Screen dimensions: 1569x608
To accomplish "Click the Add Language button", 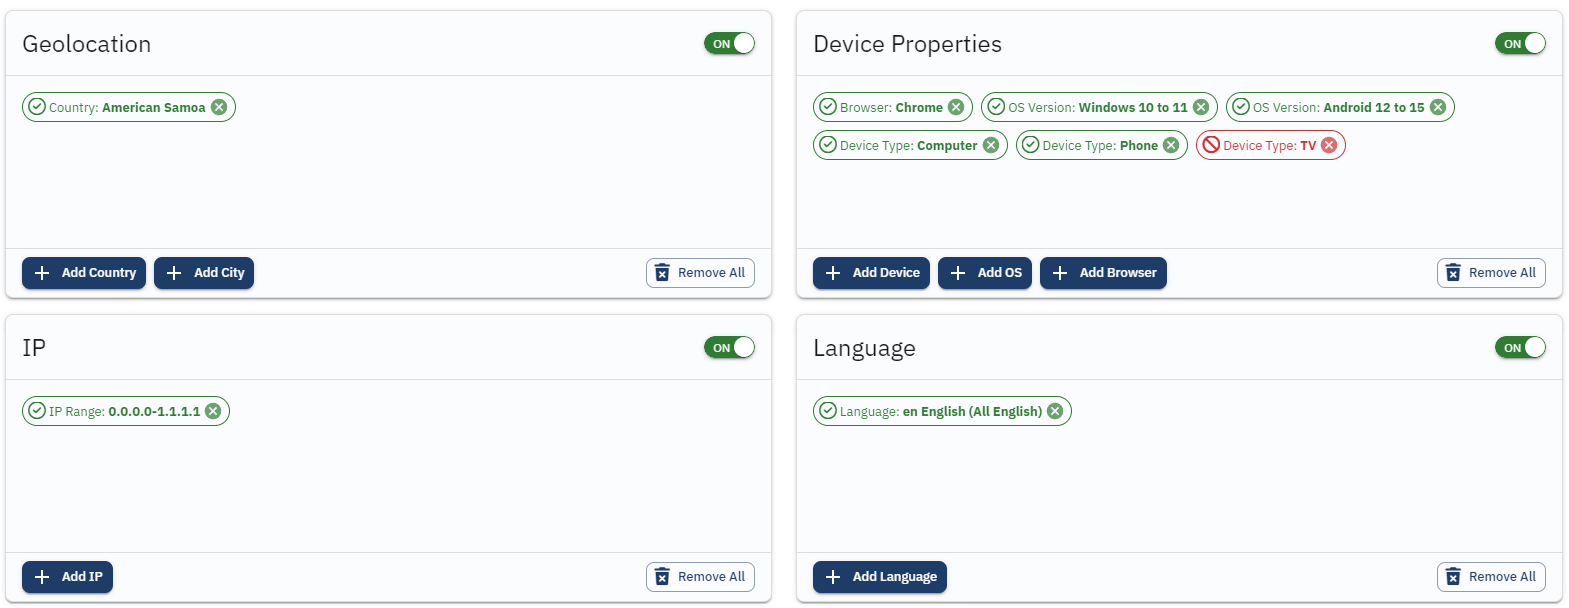I will point(880,577).
